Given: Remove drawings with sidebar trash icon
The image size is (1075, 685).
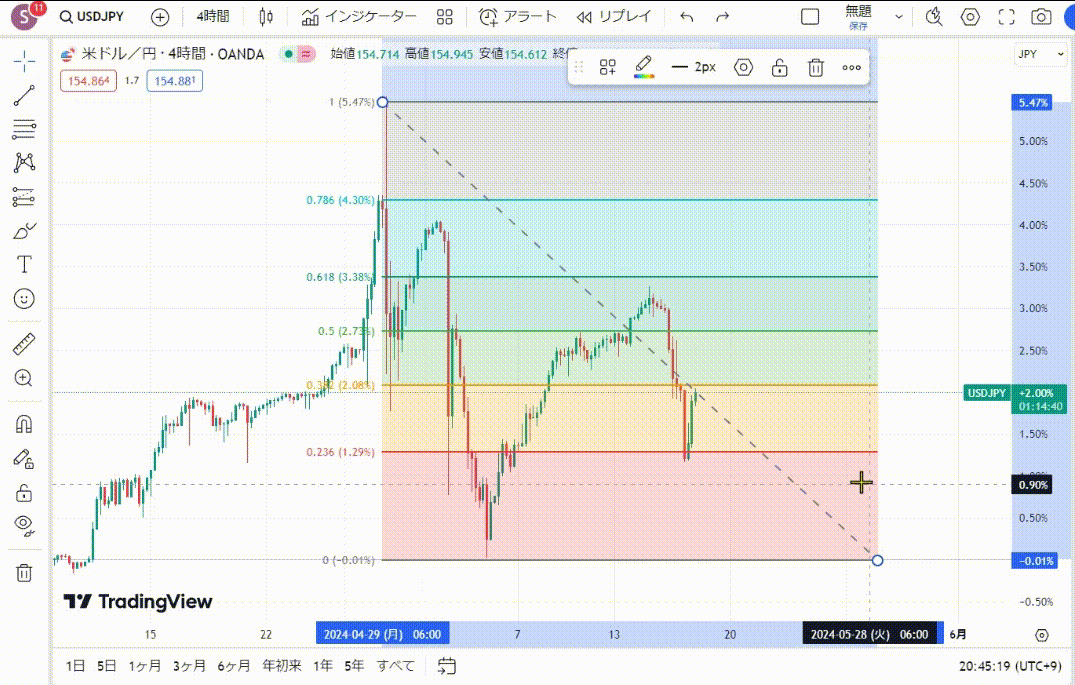Looking at the screenshot, I should point(24,573).
